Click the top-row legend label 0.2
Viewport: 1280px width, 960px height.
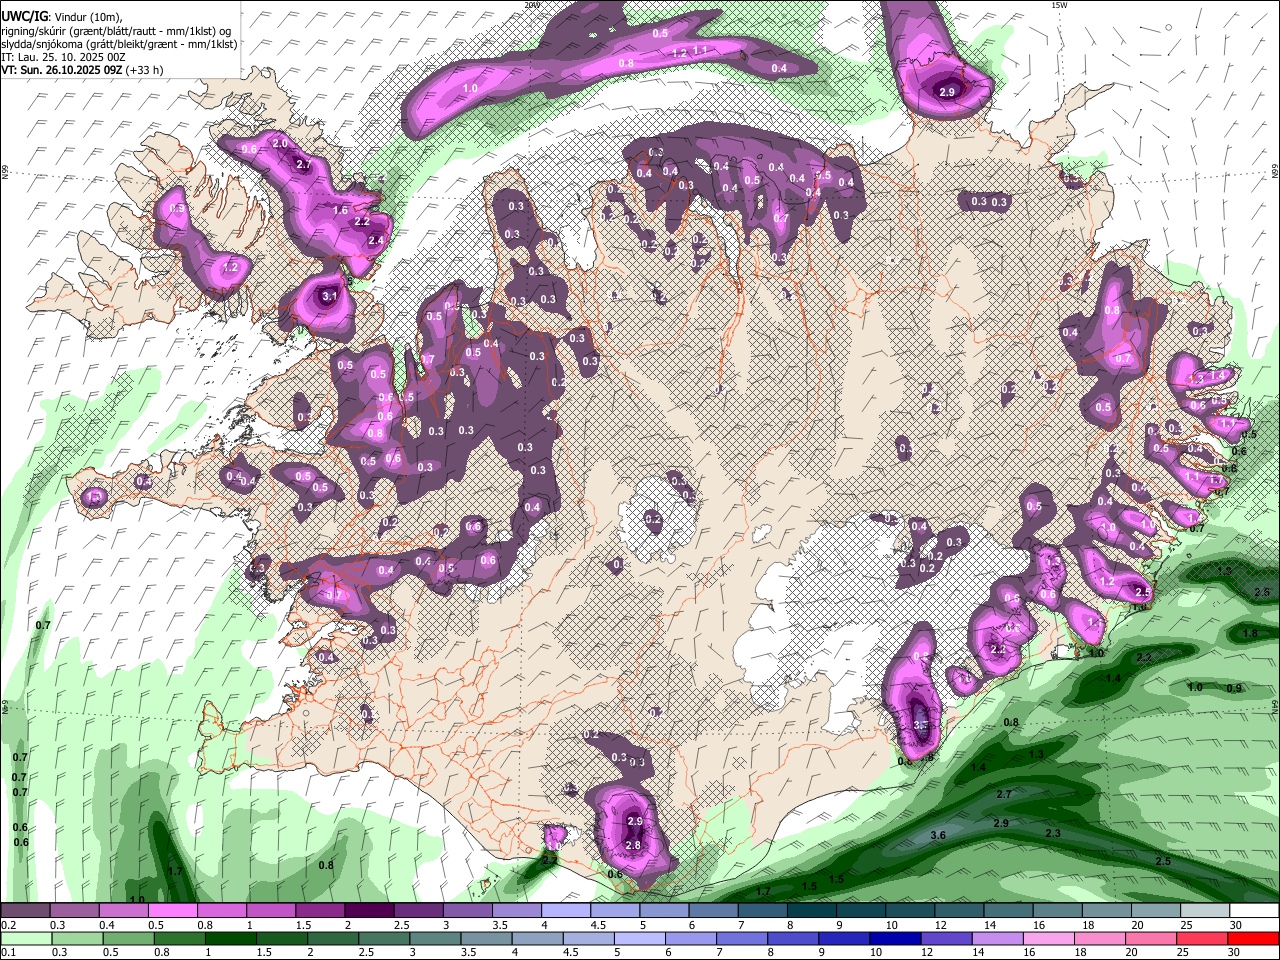[7, 925]
